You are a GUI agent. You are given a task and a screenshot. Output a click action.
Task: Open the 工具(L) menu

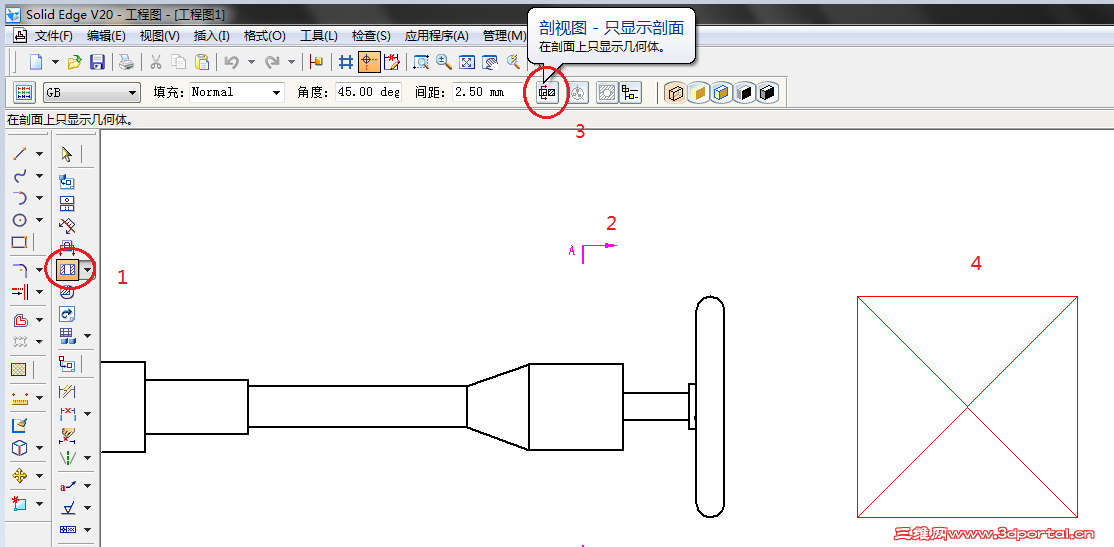(318, 36)
